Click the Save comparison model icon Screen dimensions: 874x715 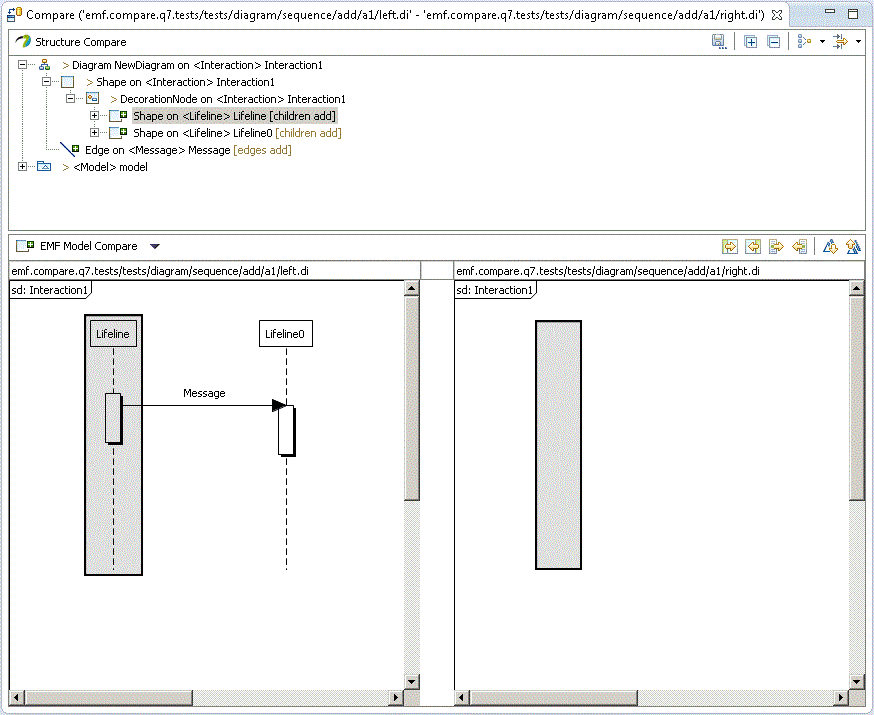coord(718,41)
